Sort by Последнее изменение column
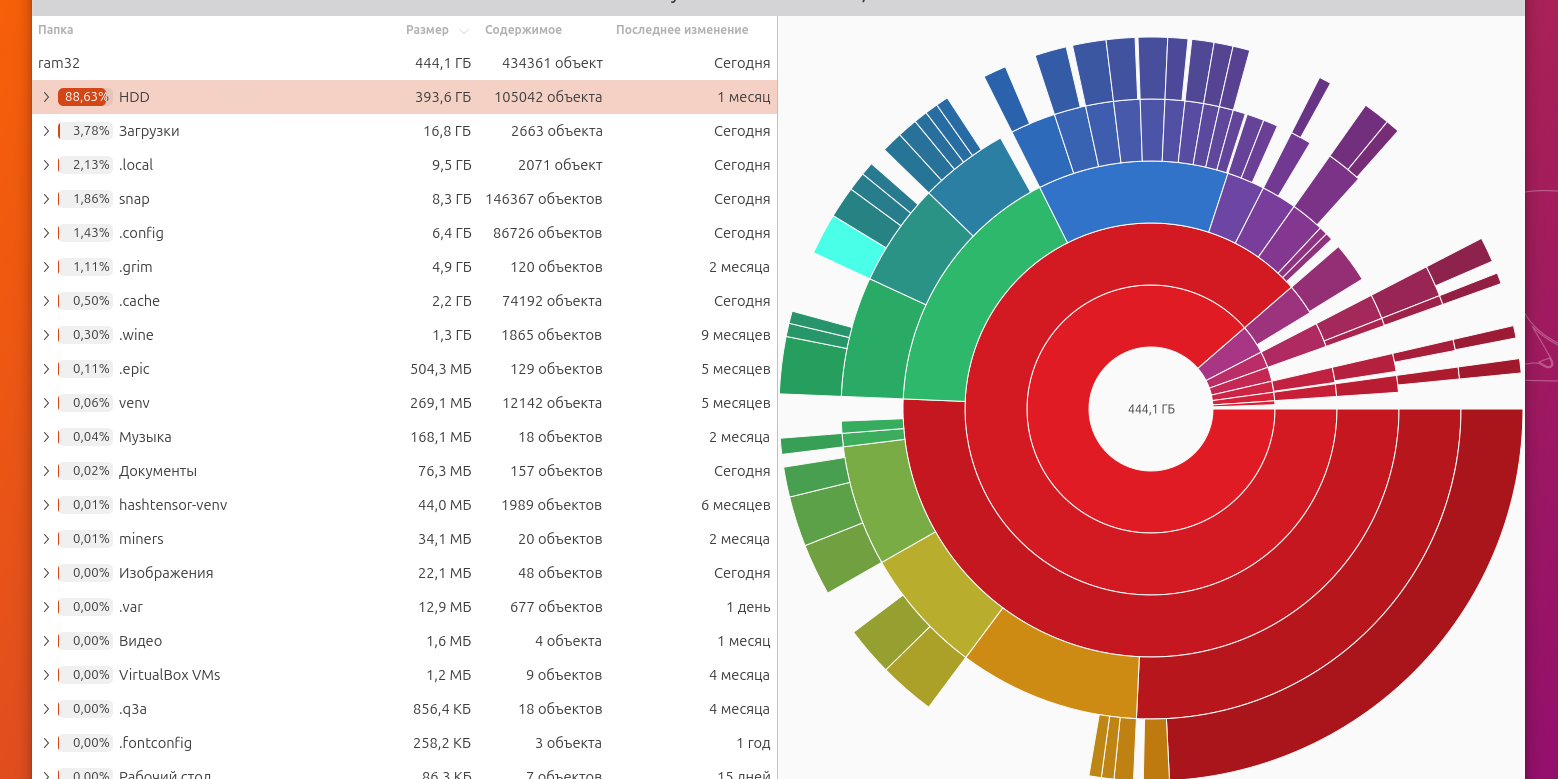The image size is (1558, 779). pos(682,30)
